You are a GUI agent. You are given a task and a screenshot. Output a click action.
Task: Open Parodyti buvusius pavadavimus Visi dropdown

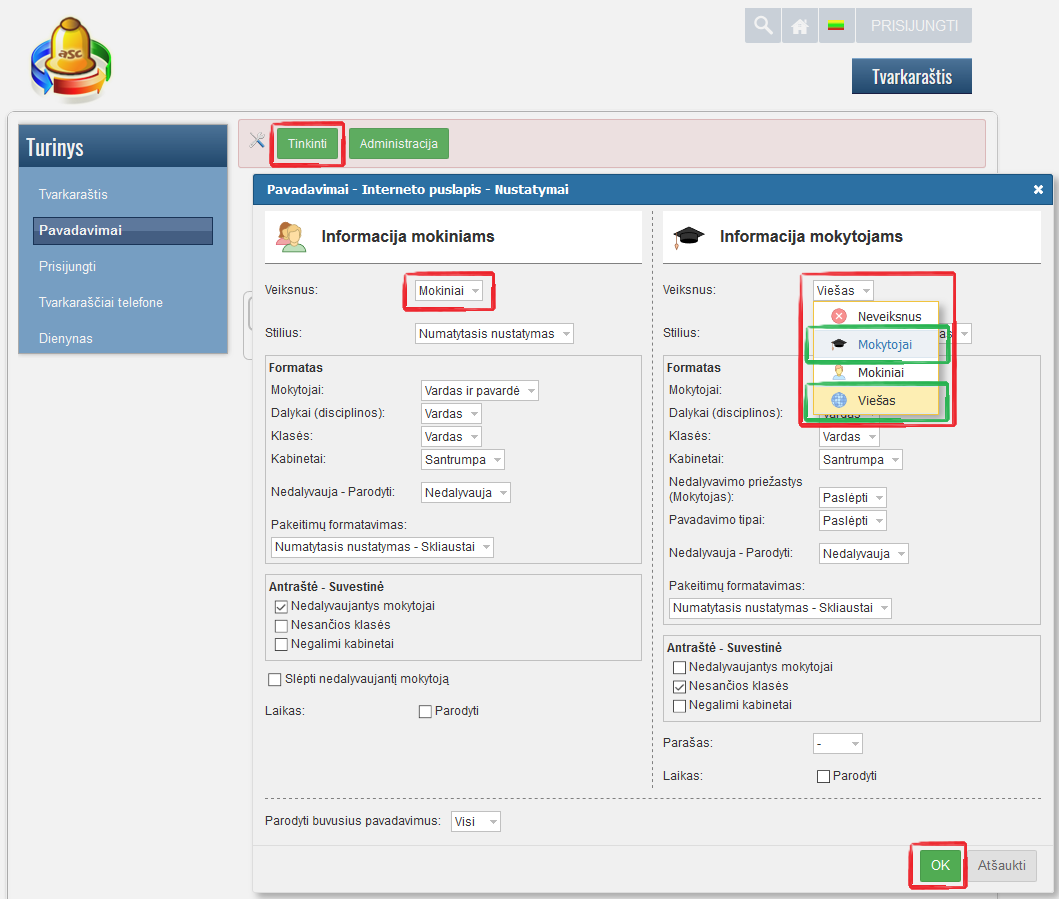pos(476,821)
